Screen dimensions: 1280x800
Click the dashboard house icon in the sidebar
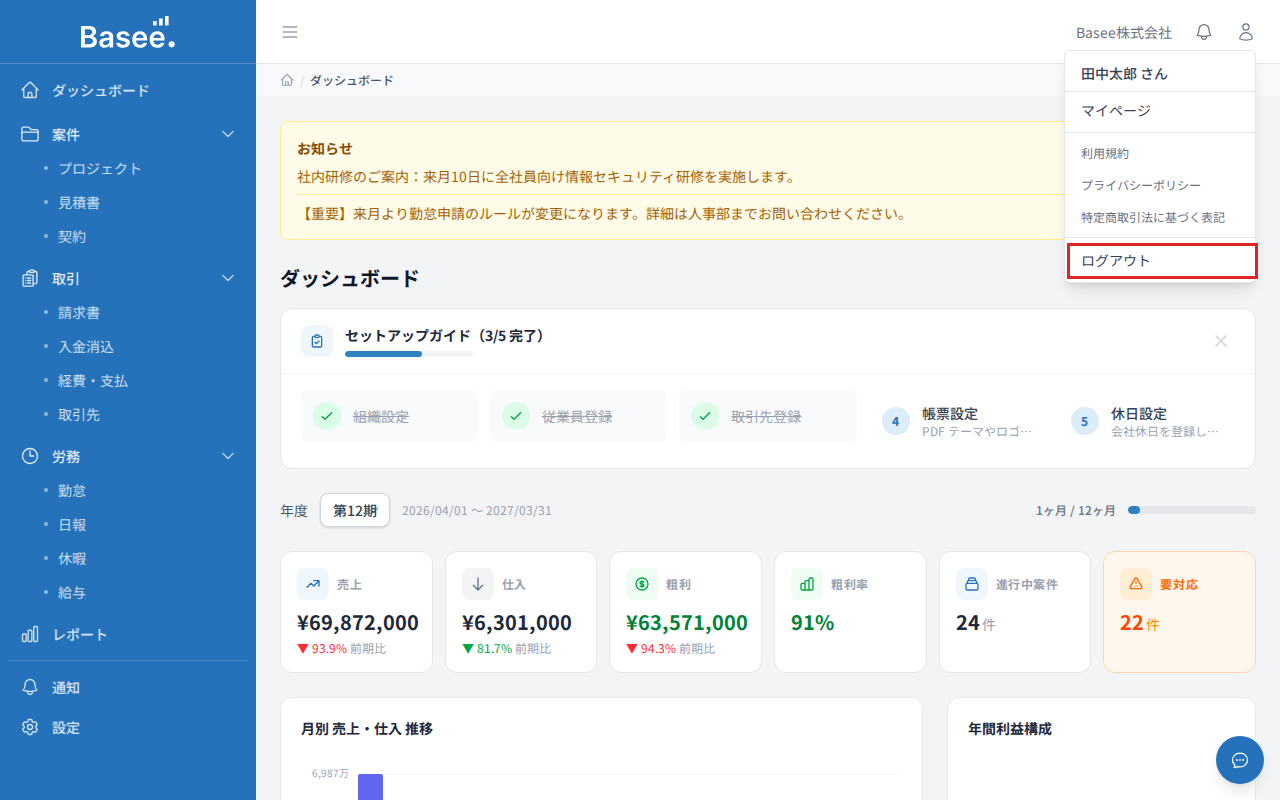tap(30, 90)
